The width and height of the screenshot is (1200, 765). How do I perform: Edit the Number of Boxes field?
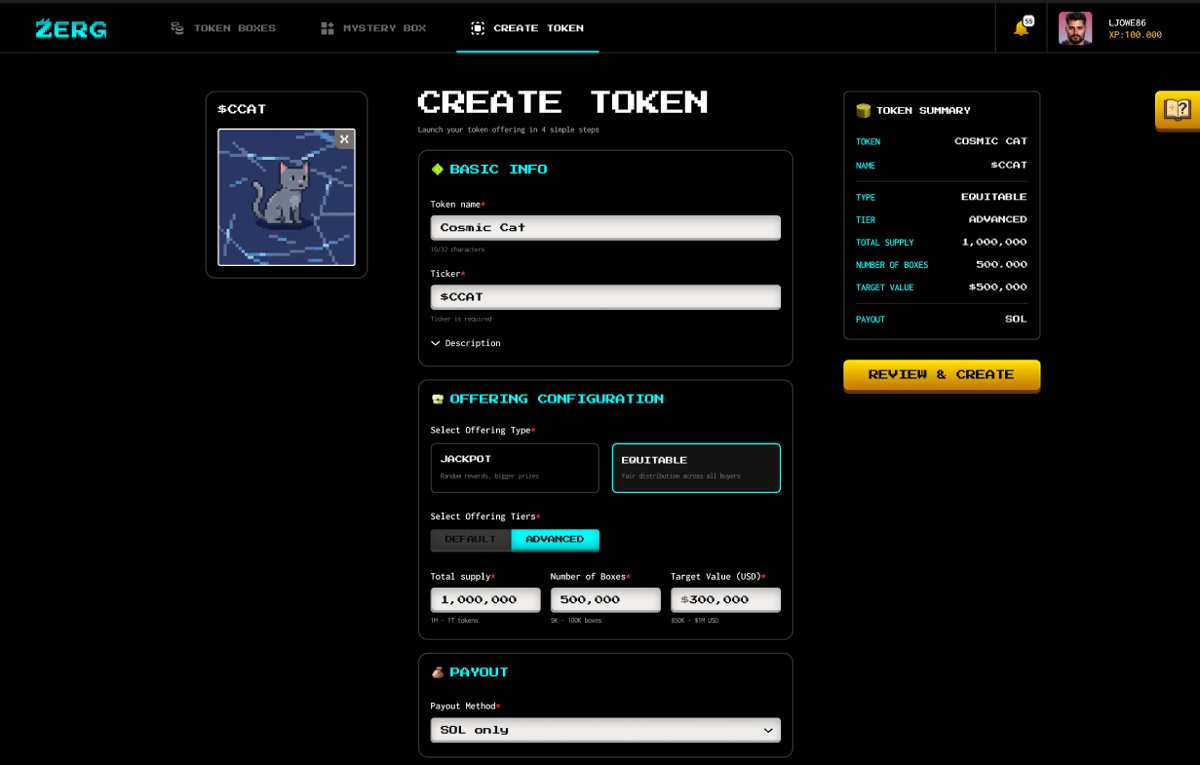[605, 600]
